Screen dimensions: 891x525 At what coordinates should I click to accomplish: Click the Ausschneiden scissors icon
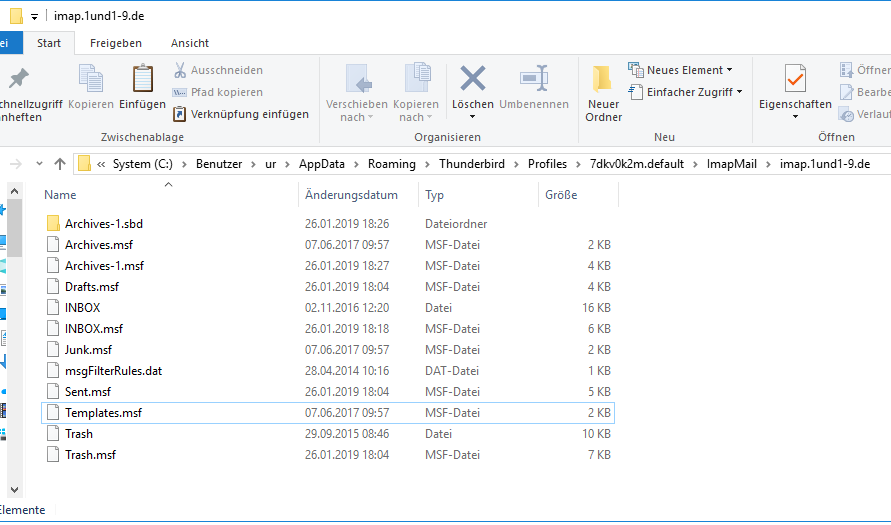point(180,70)
